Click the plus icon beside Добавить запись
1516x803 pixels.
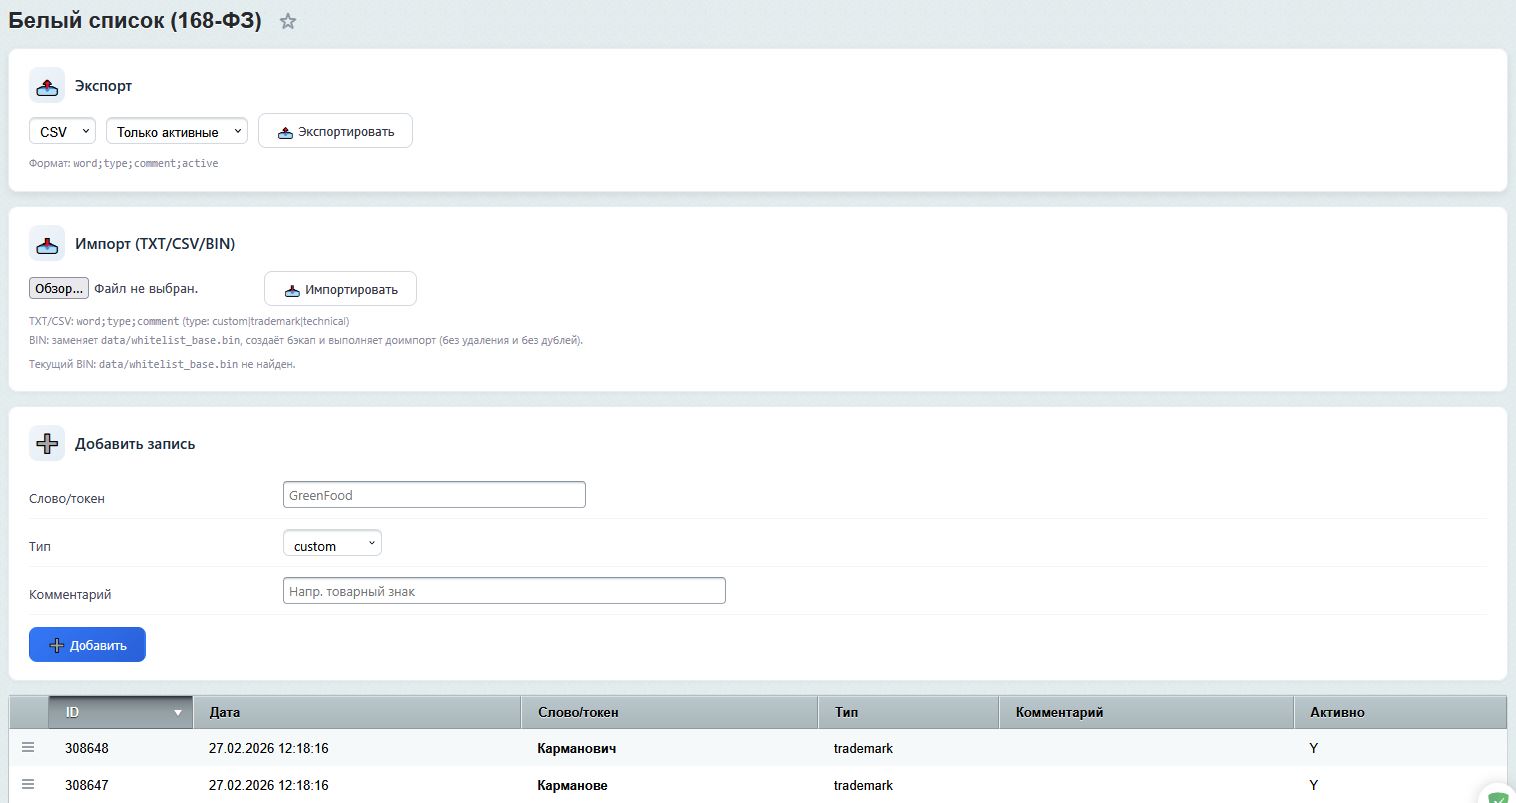coord(47,443)
